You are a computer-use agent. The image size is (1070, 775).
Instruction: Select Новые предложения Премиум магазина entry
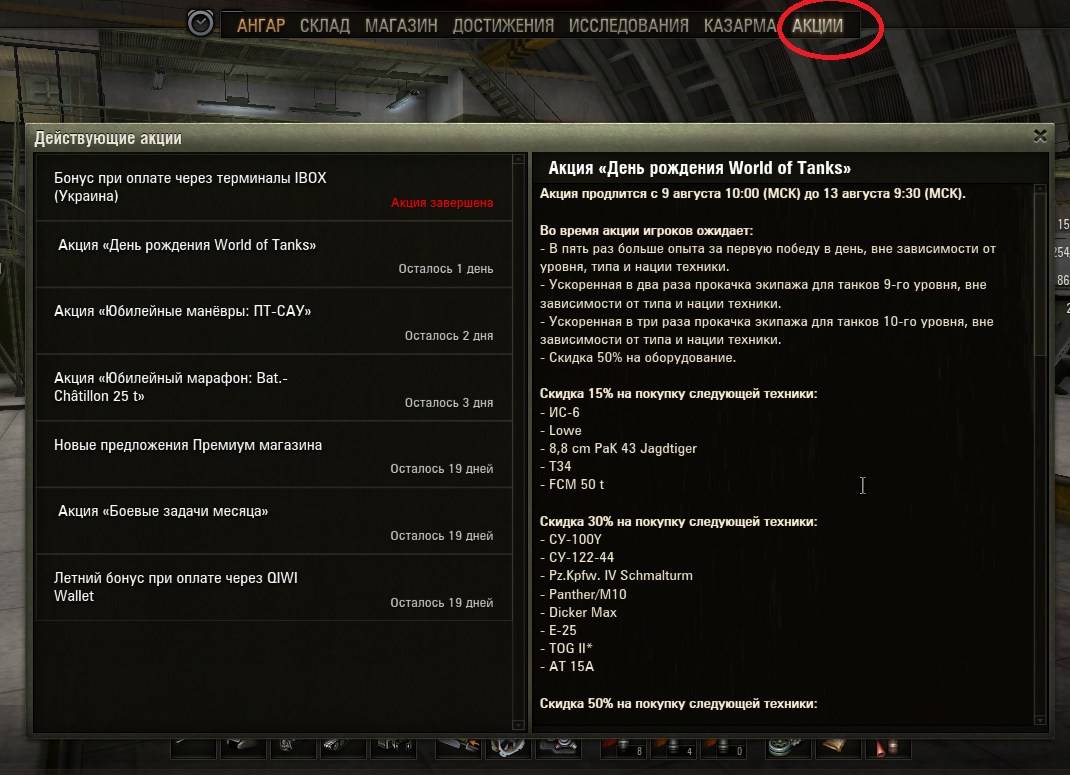[x=274, y=454]
